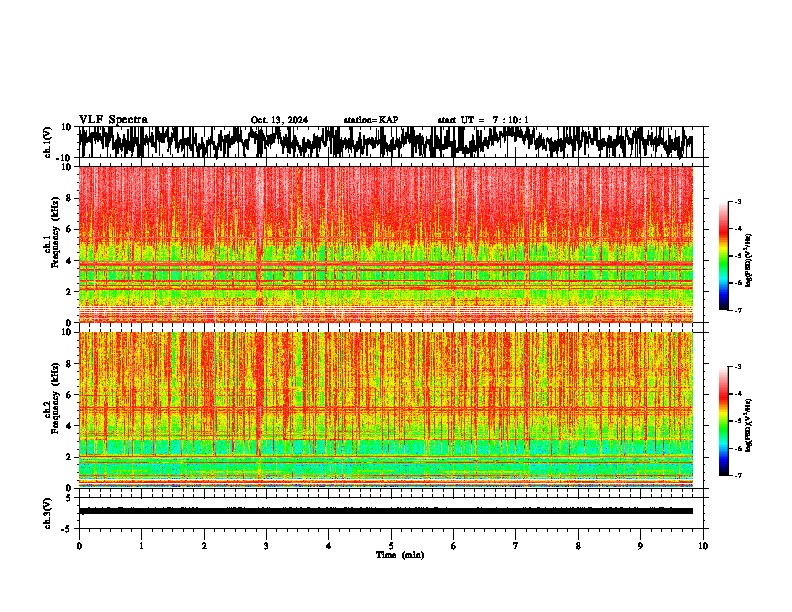Screen dimensions: 792x612
Task: Select the ch.2 spectrogram color bar
Action: (x=723, y=421)
